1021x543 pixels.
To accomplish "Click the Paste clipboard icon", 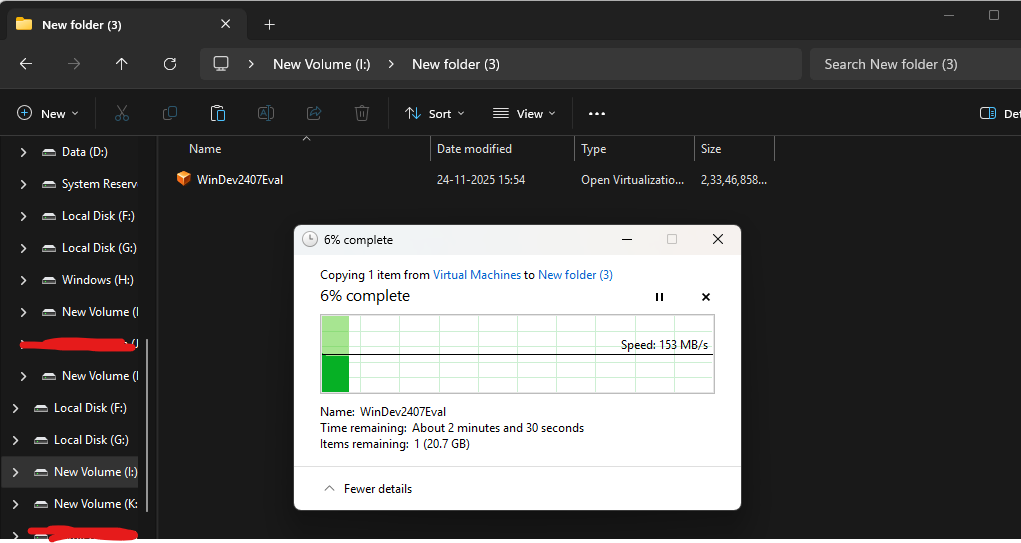I will pyautogui.click(x=218, y=114).
